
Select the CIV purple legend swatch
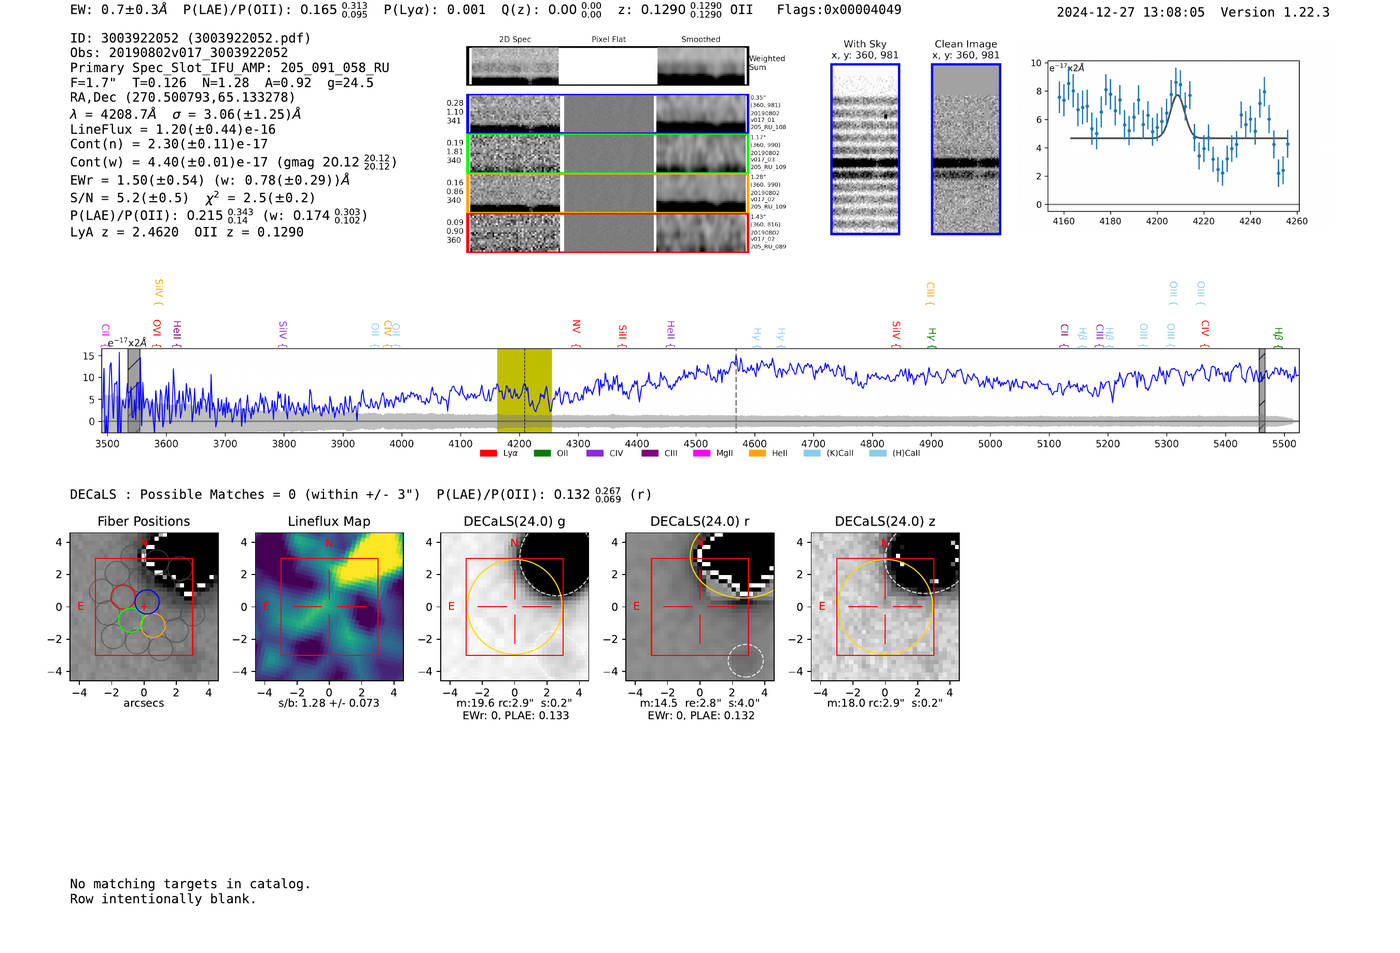(595, 453)
